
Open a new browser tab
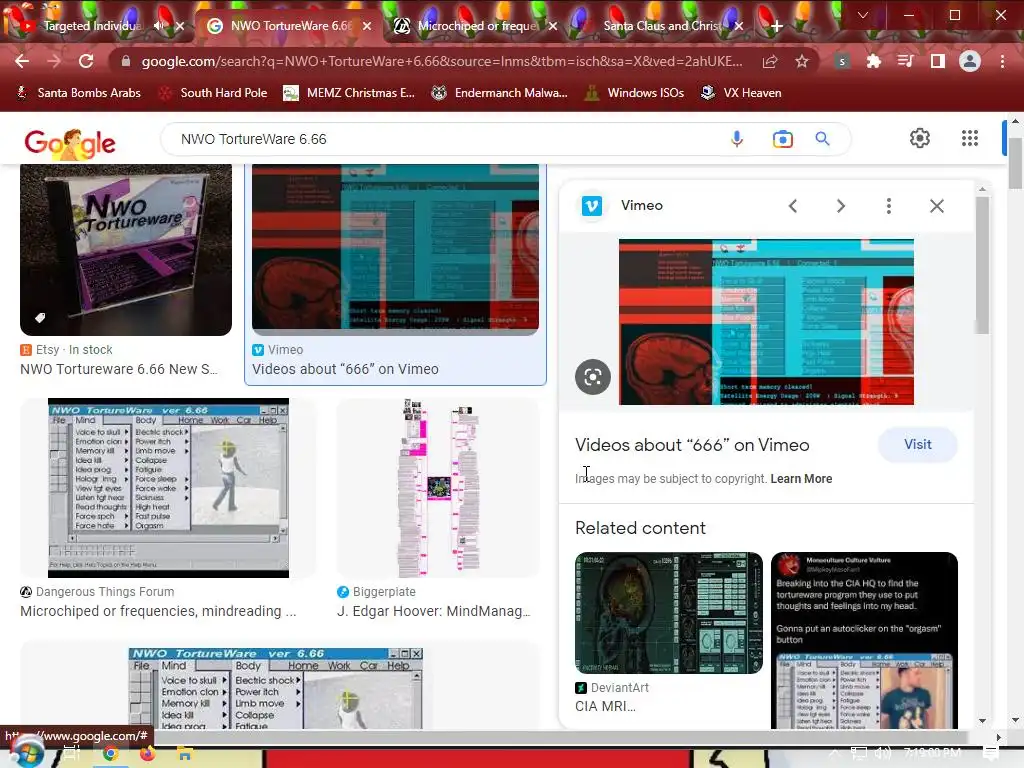click(x=776, y=26)
